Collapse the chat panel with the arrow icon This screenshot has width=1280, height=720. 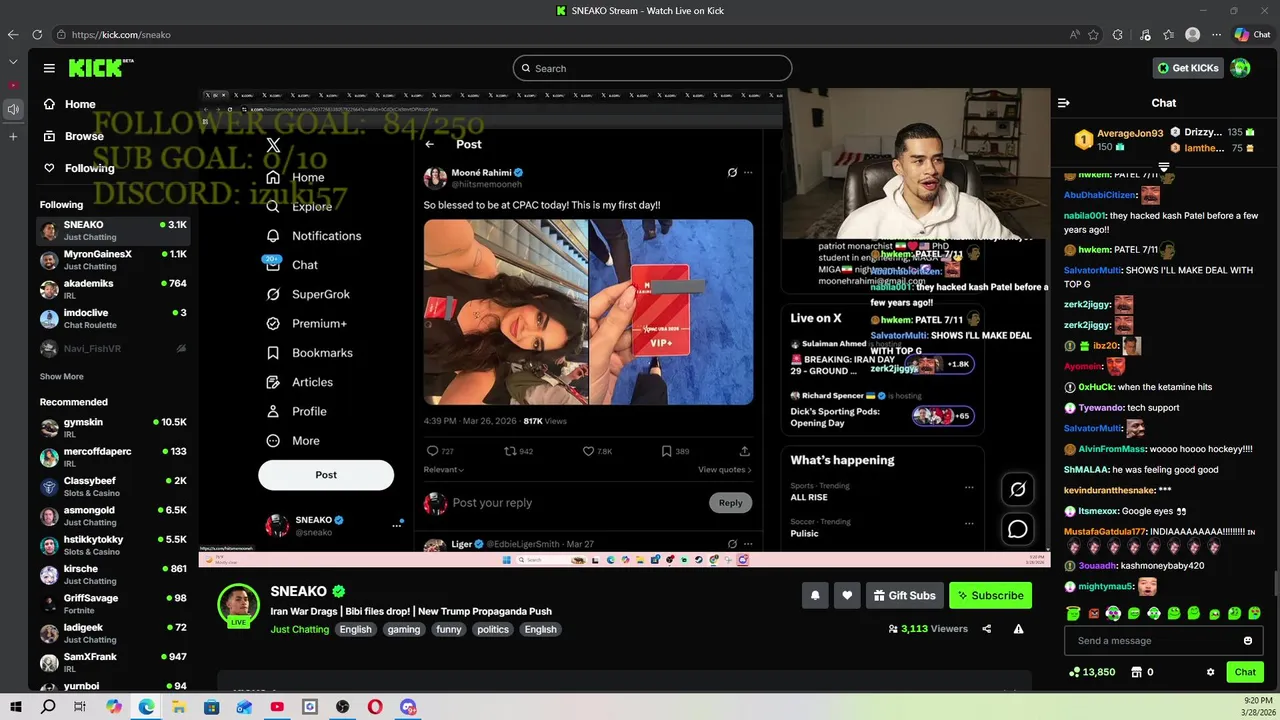pyautogui.click(x=1064, y=103)
